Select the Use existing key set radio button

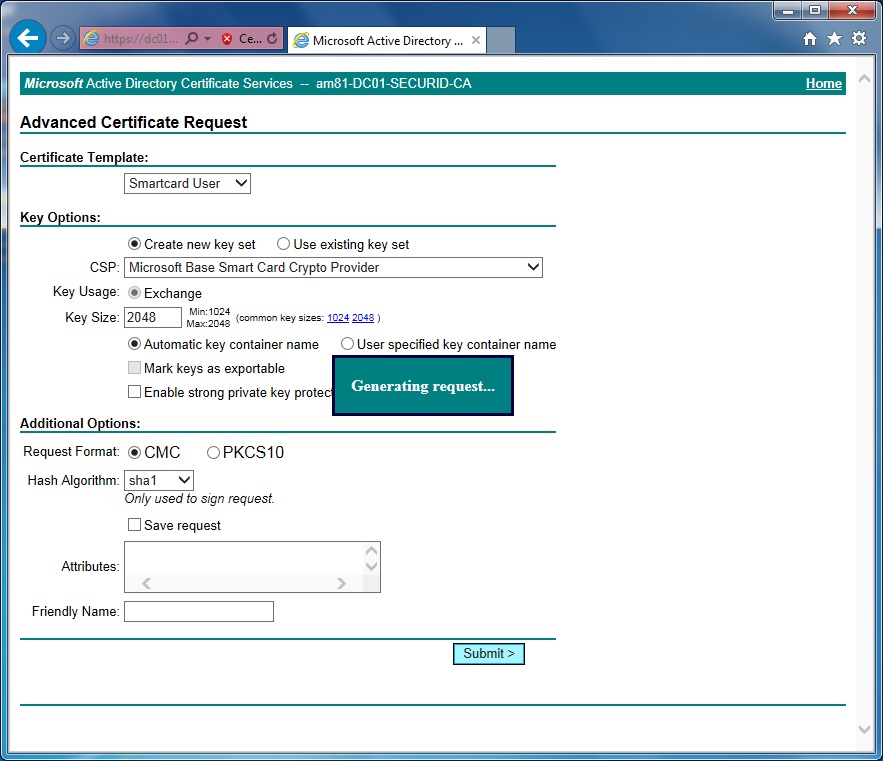pyautogui.click(x=283, y=243)
